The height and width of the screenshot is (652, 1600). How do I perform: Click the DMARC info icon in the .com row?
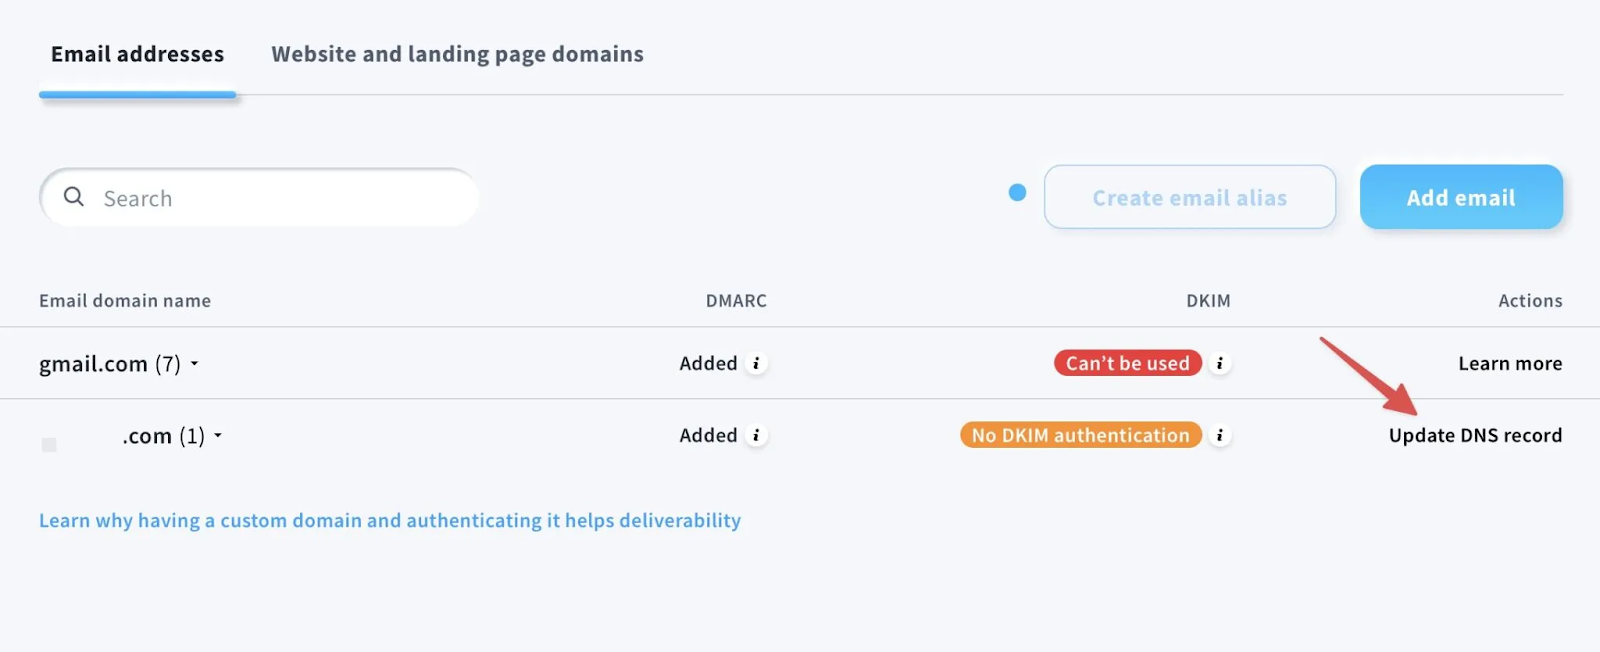tap(756, 436)
